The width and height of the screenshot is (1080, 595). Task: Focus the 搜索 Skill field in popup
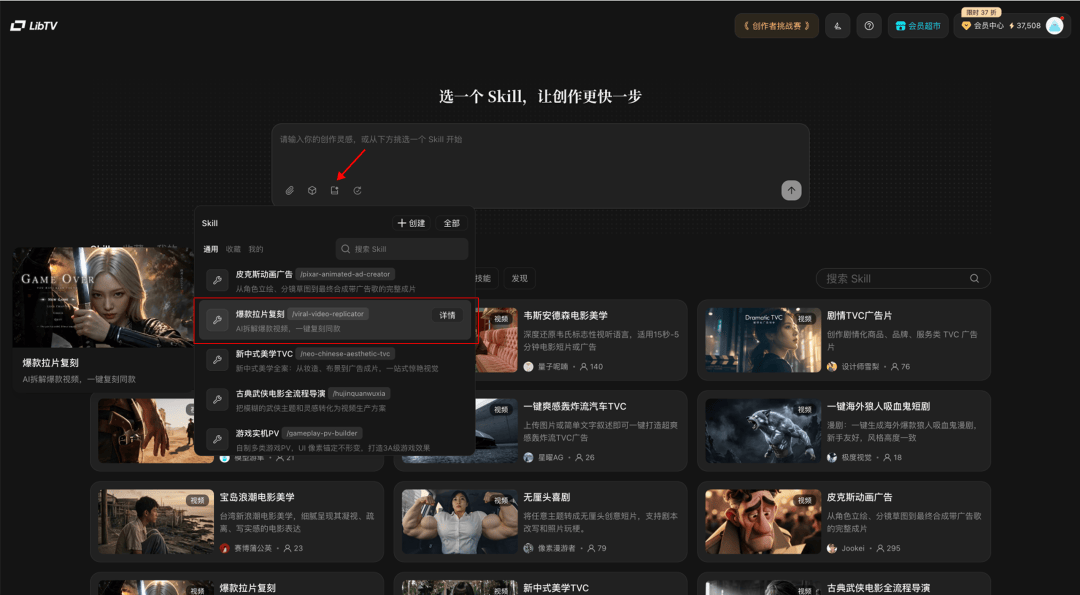[402, 249]
